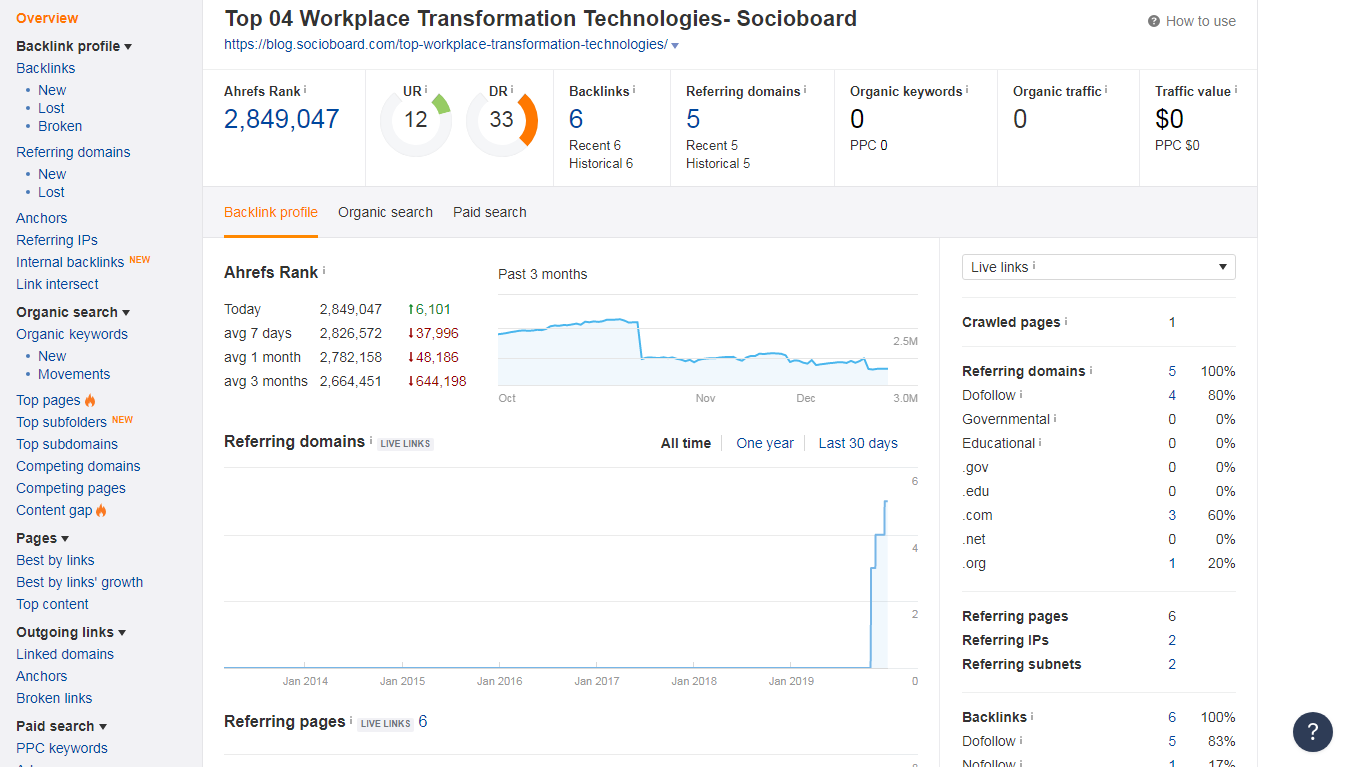Click the DR 33 donut gauge
The height and width of the screenshot is (767, 1349).
(502, 120)
